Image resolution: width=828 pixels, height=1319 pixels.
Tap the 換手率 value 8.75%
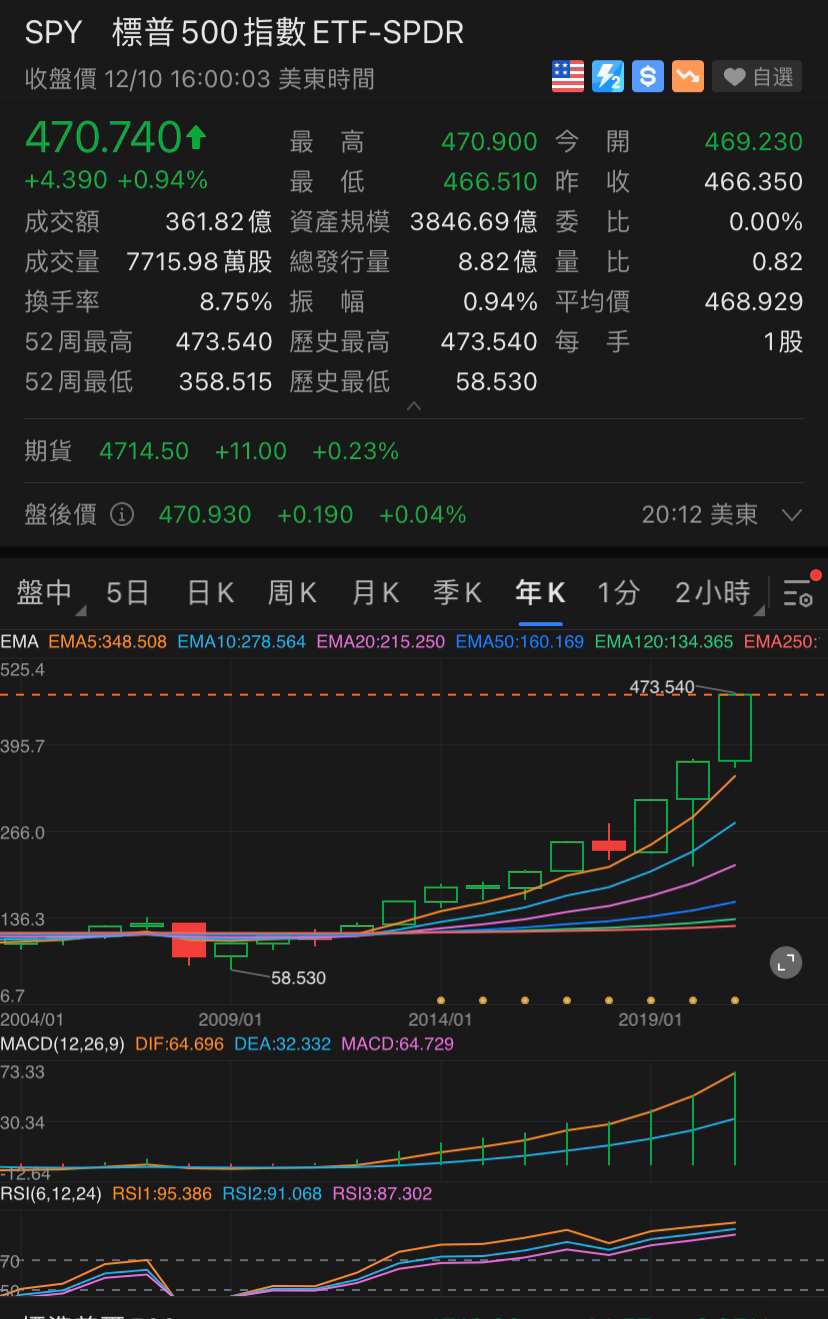236,302
